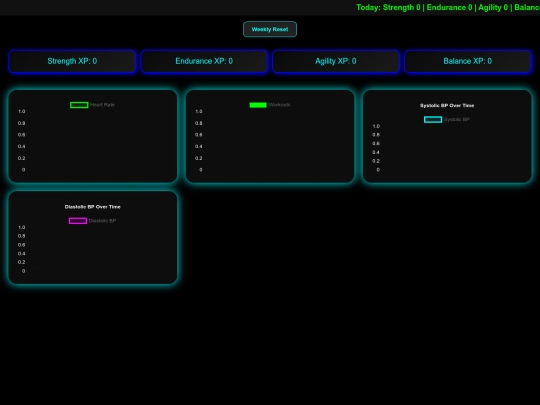The width and height of the screenshot is (540, 405).
Task: Toggle Systolic BP legend swatch
Action: pyautogui.click(x=433, y=120)
